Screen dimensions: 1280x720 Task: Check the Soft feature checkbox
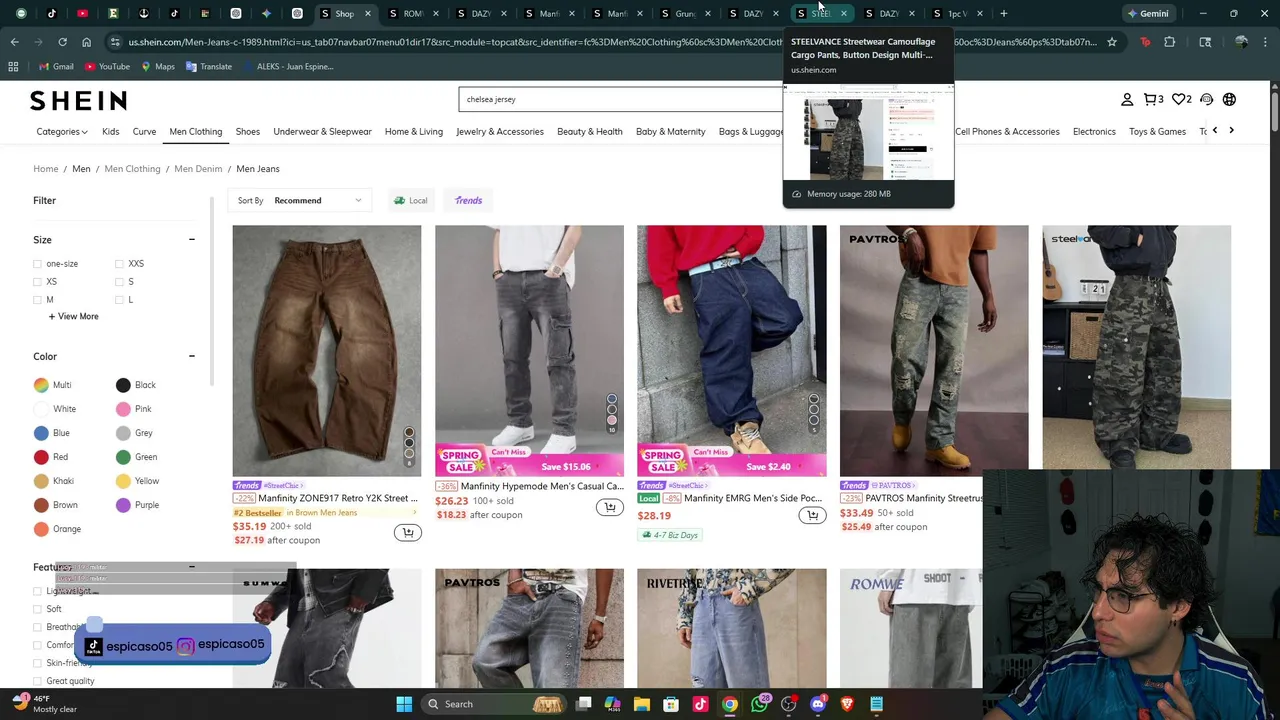[37, 609]
